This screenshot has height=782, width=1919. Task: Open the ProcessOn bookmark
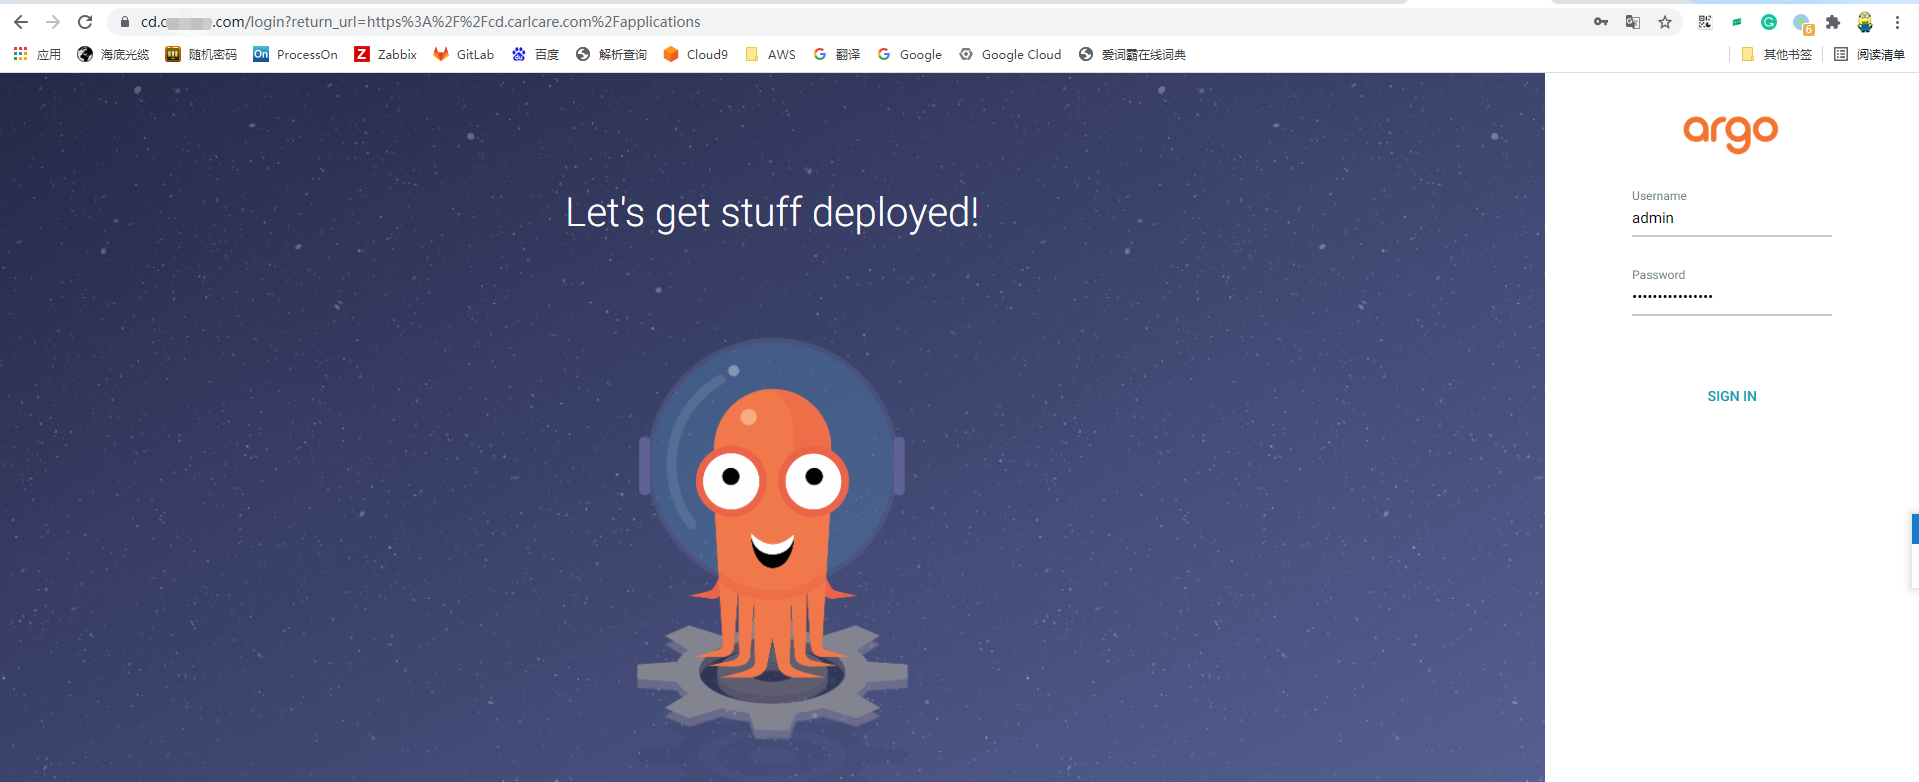point(295,54)
